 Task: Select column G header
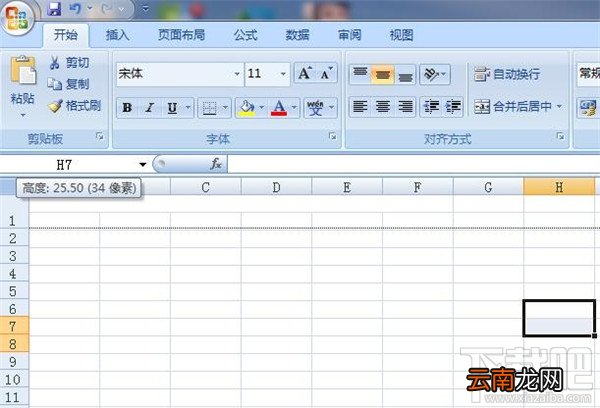click(x=488, y=188)
